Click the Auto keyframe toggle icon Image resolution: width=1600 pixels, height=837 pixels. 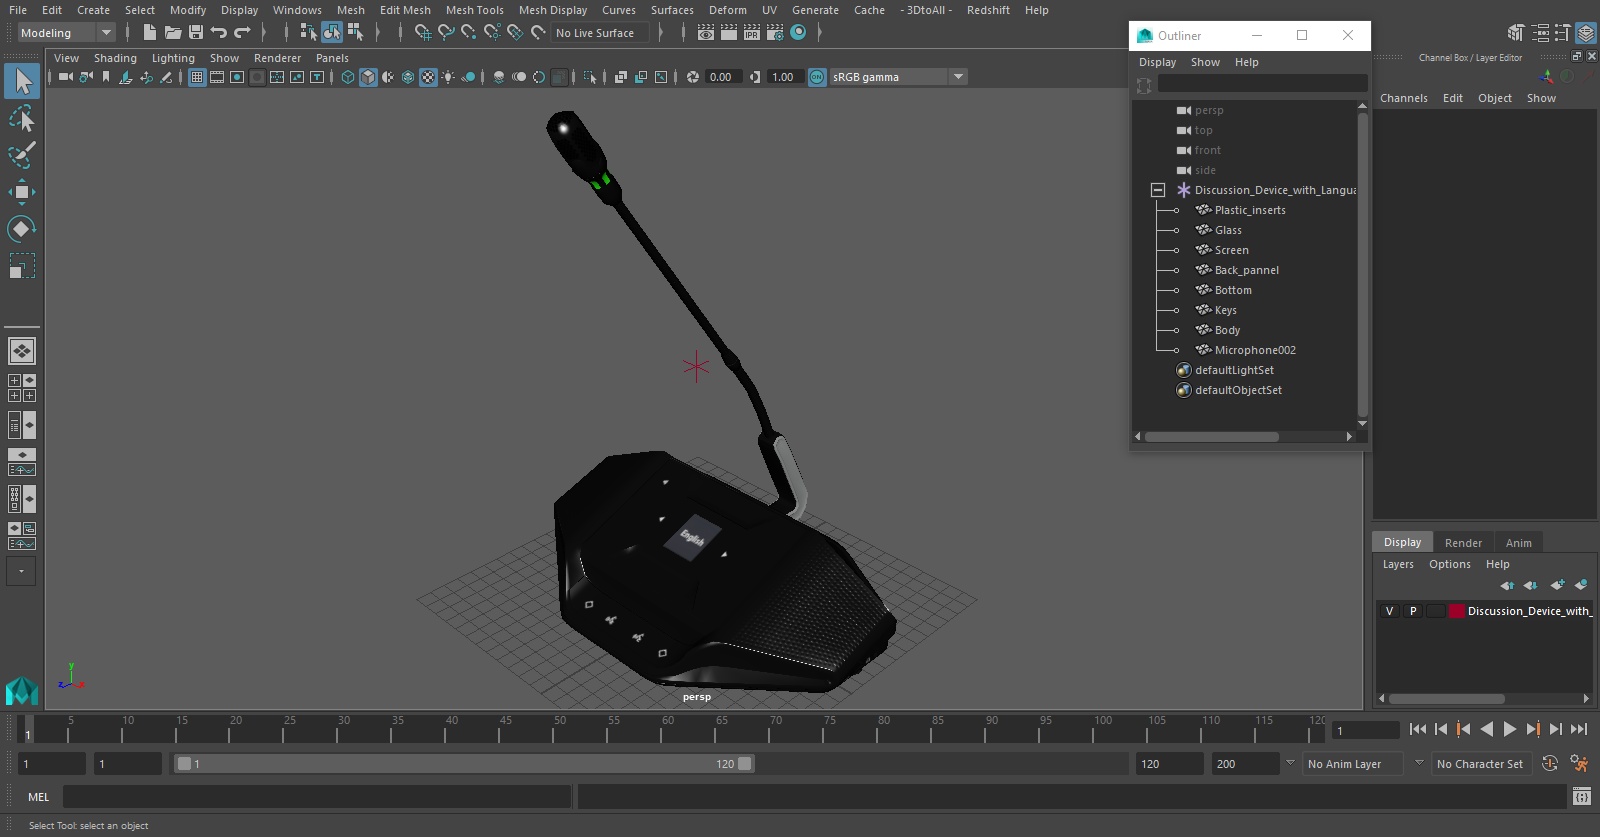(x=1550, y=764)
